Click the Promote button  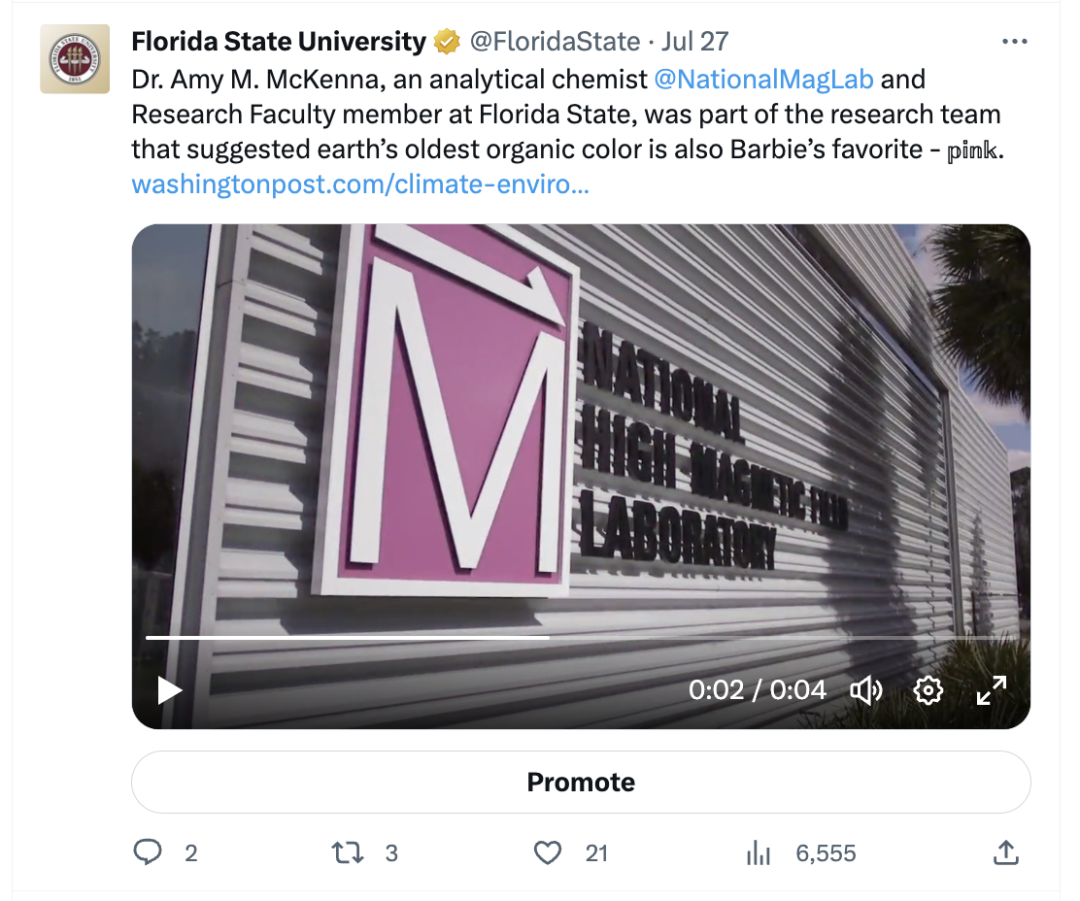(580, 782)
